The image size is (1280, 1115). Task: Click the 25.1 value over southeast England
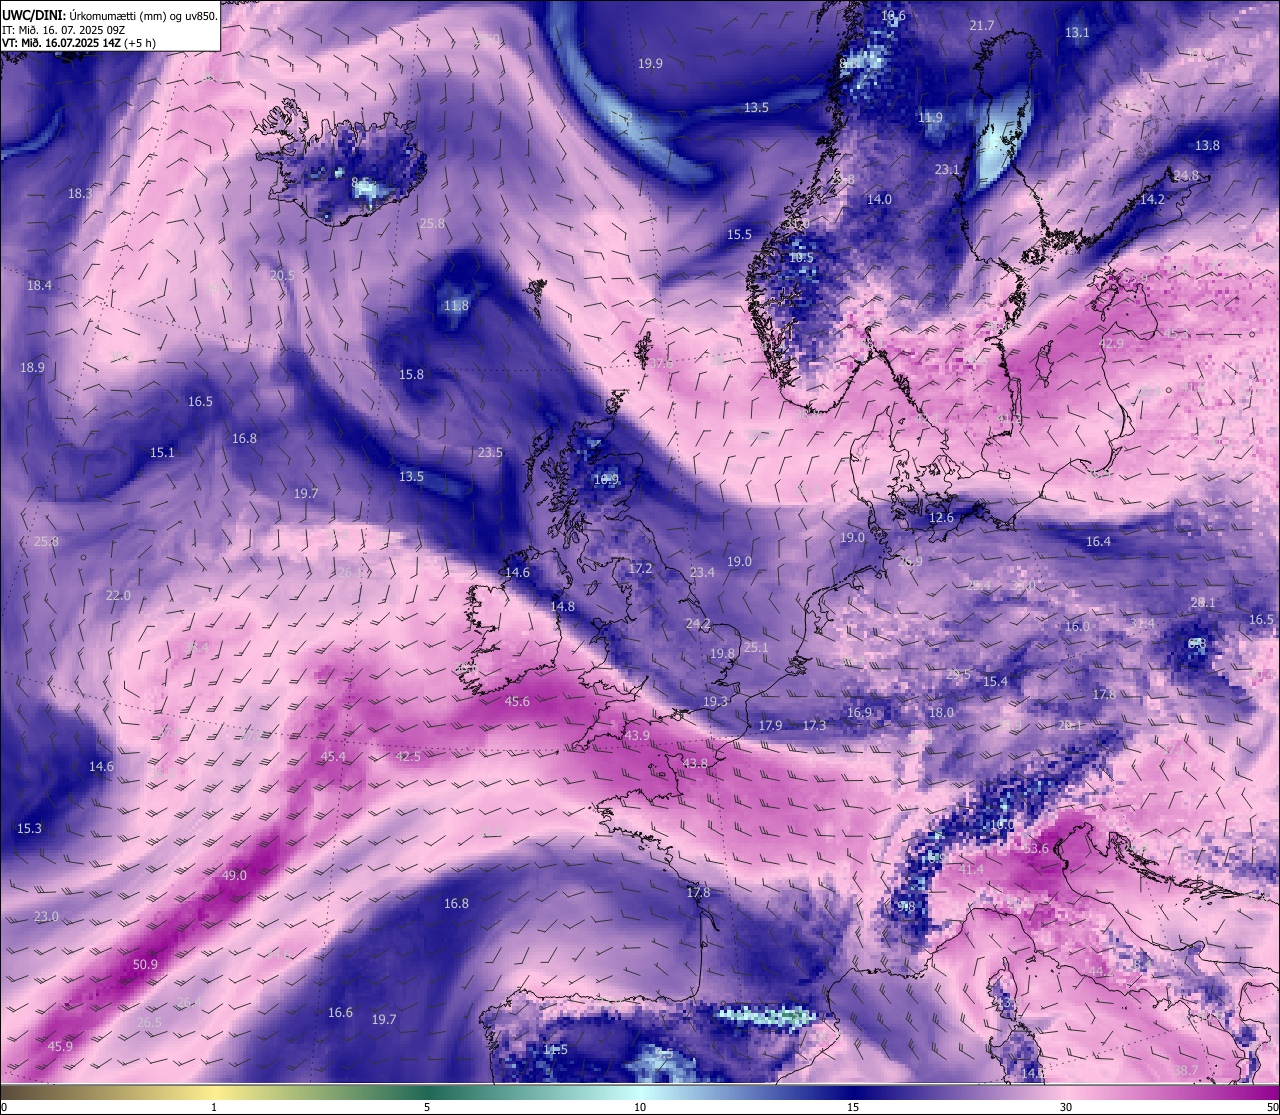[x=756, y=647]
